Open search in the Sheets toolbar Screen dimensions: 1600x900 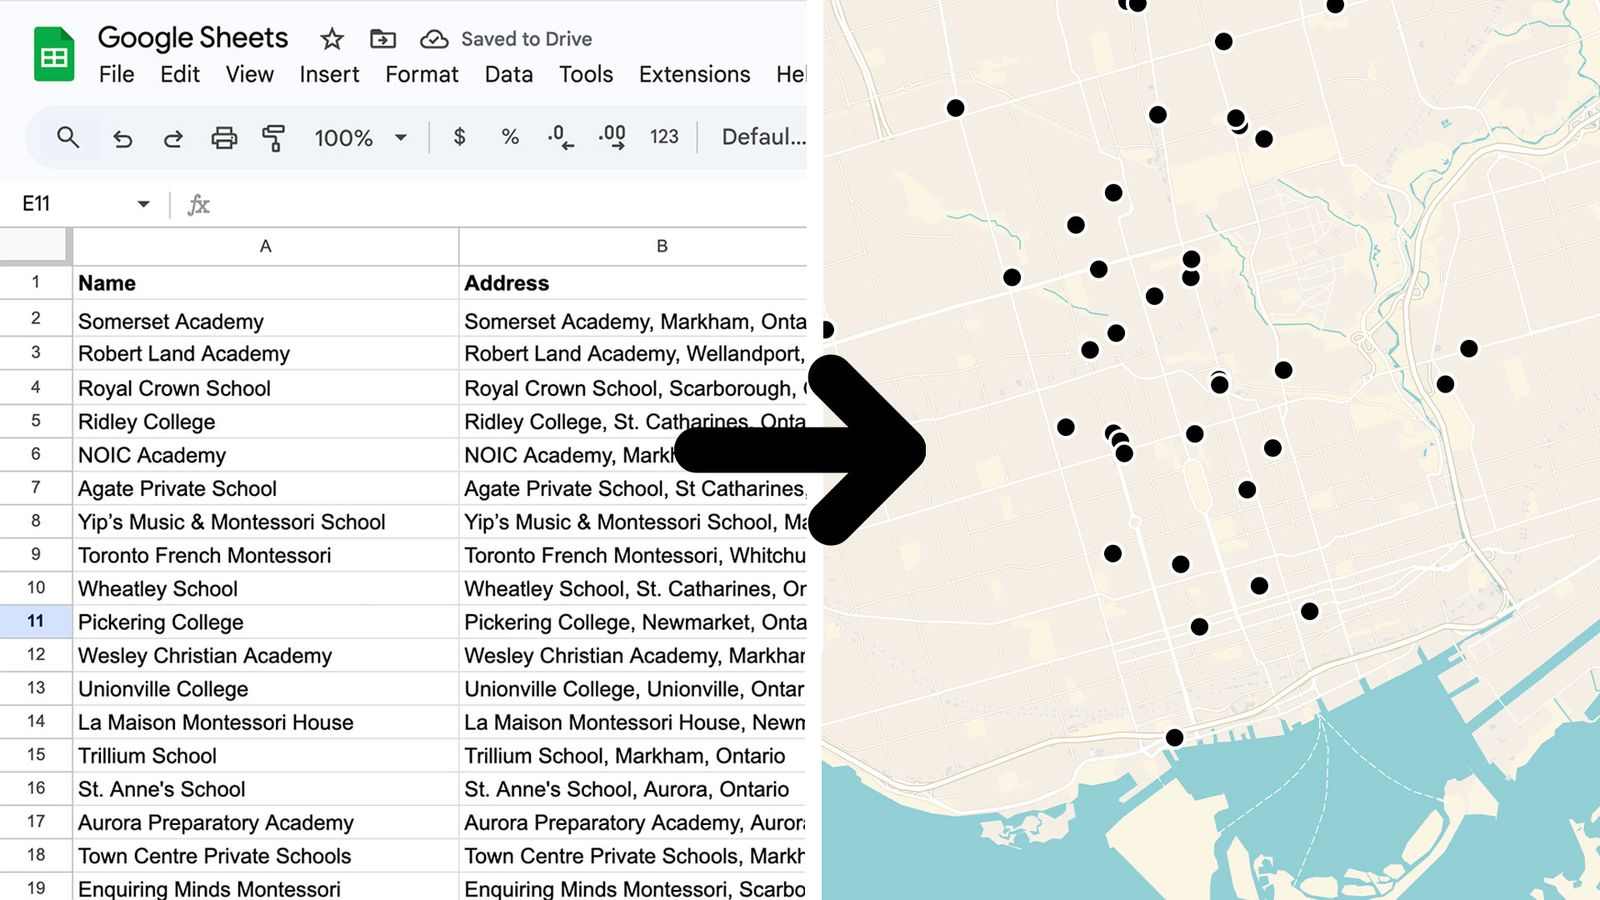pyautogui.click(x=67, y=137)
